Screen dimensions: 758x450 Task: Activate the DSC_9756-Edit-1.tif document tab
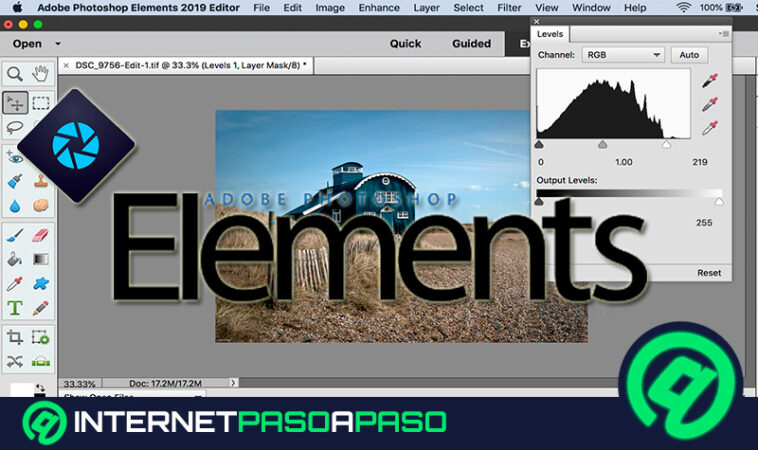pyautogui.click(x=188, y=65)
